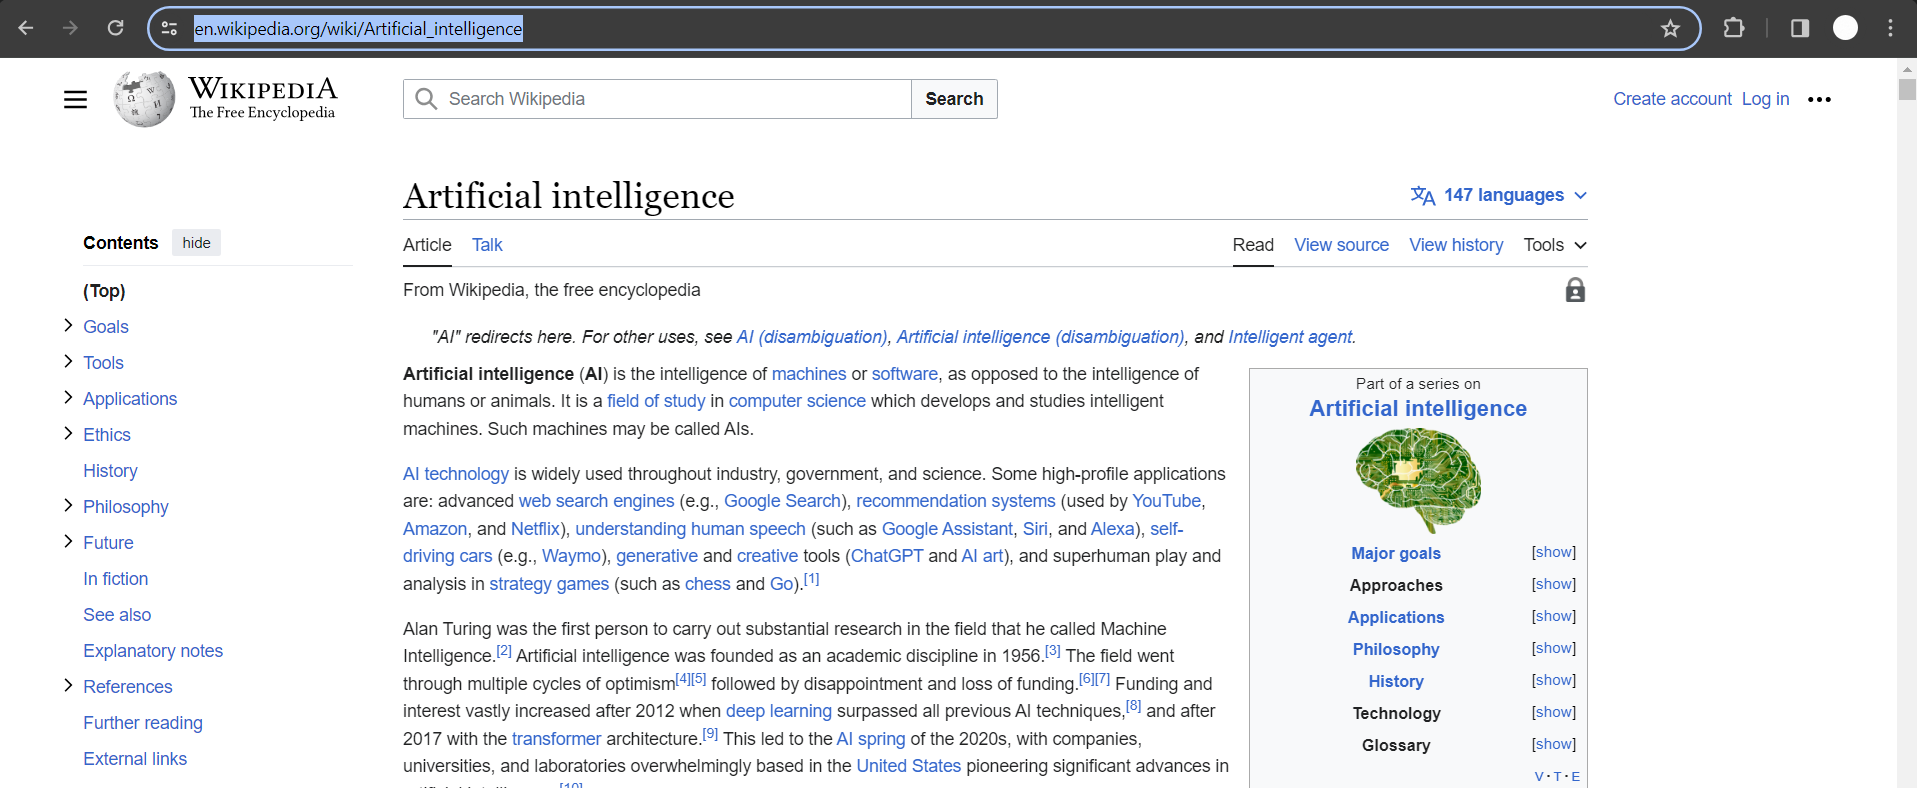Viewport: 1917px width, 788px height.
Task: Click the Search button
Action: click(954, 99)
